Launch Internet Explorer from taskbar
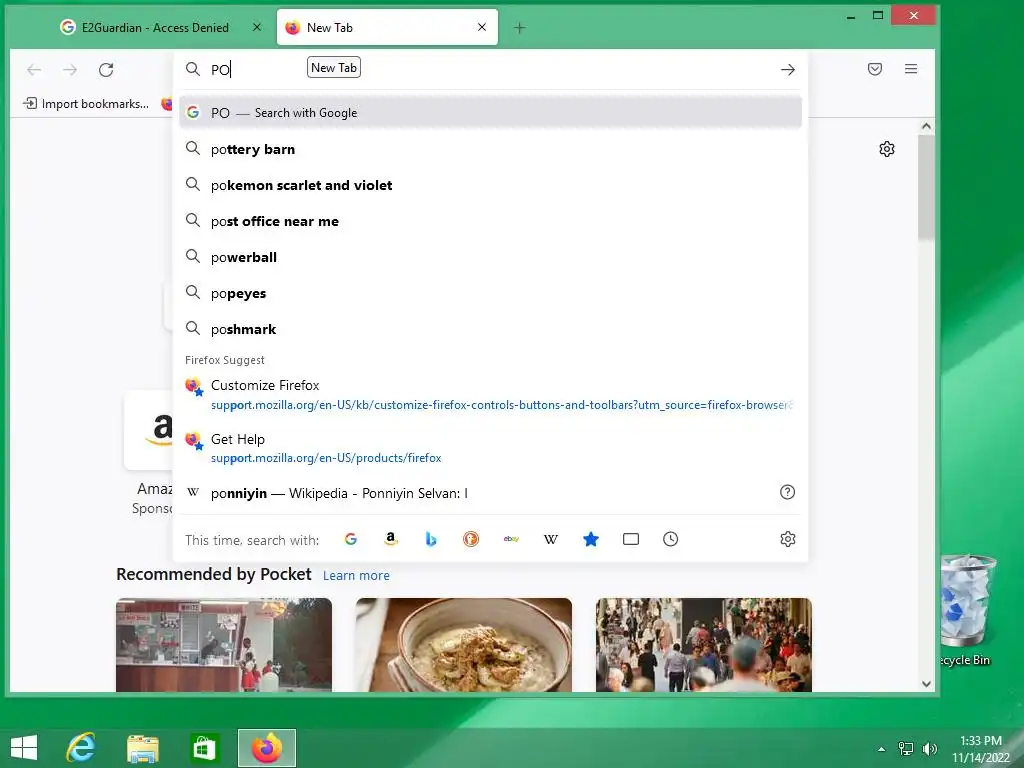The image size is (1024, 768). [x=81, y=748]
